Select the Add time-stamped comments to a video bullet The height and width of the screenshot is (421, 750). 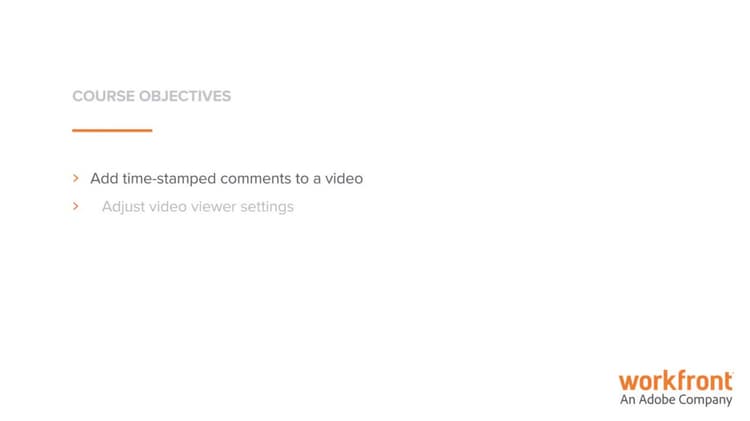[226, 178]
